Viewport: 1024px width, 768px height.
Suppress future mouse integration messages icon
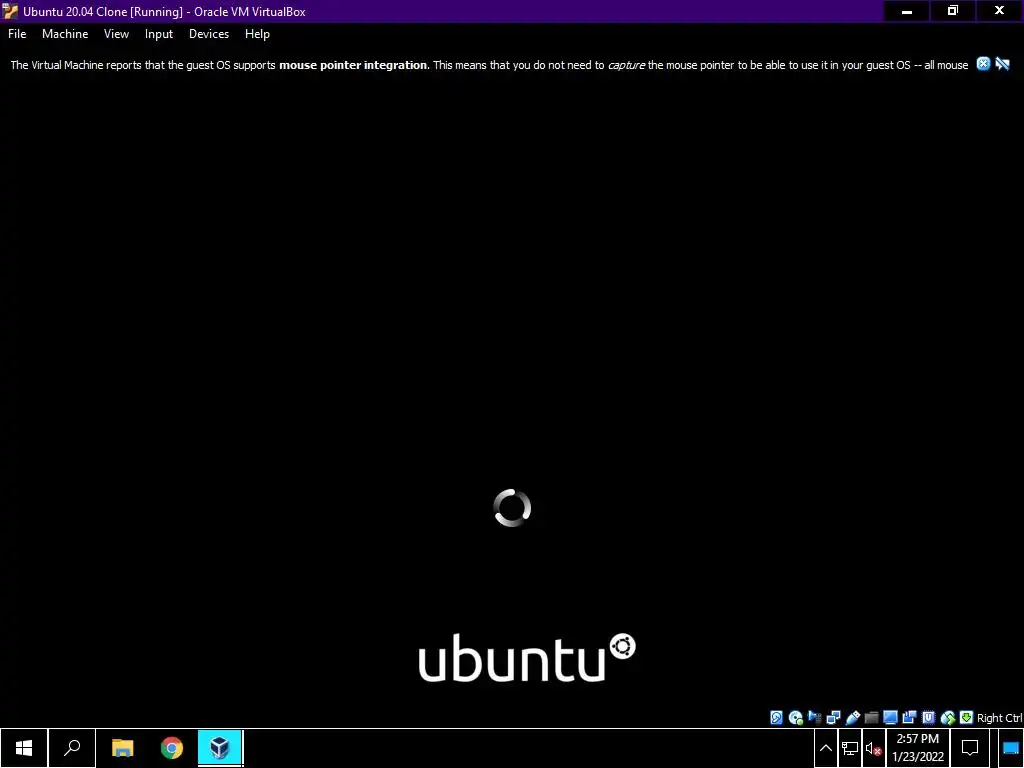click(1003, 64)
